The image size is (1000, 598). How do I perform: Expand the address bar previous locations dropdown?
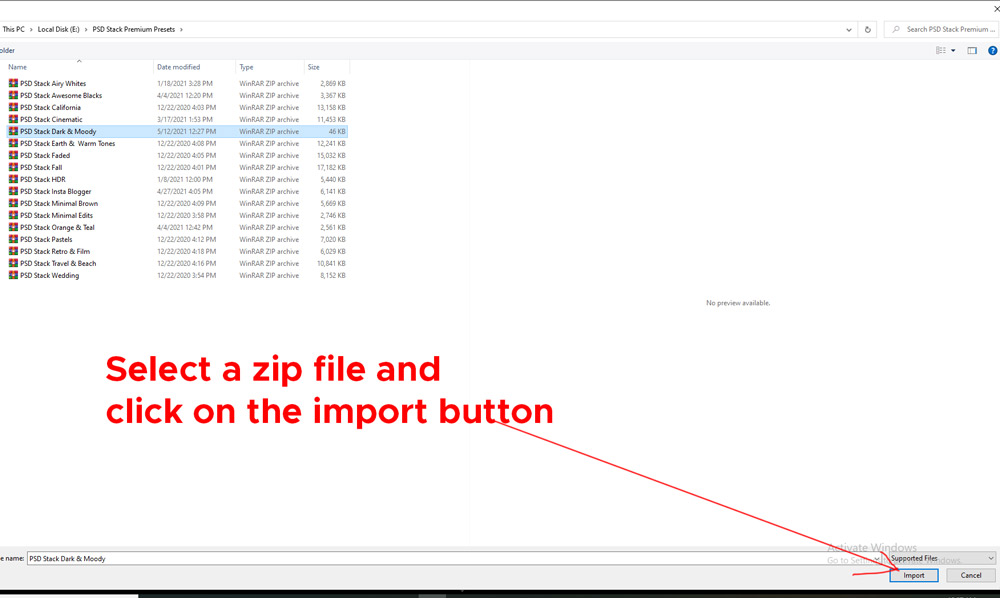pos(849,29)
